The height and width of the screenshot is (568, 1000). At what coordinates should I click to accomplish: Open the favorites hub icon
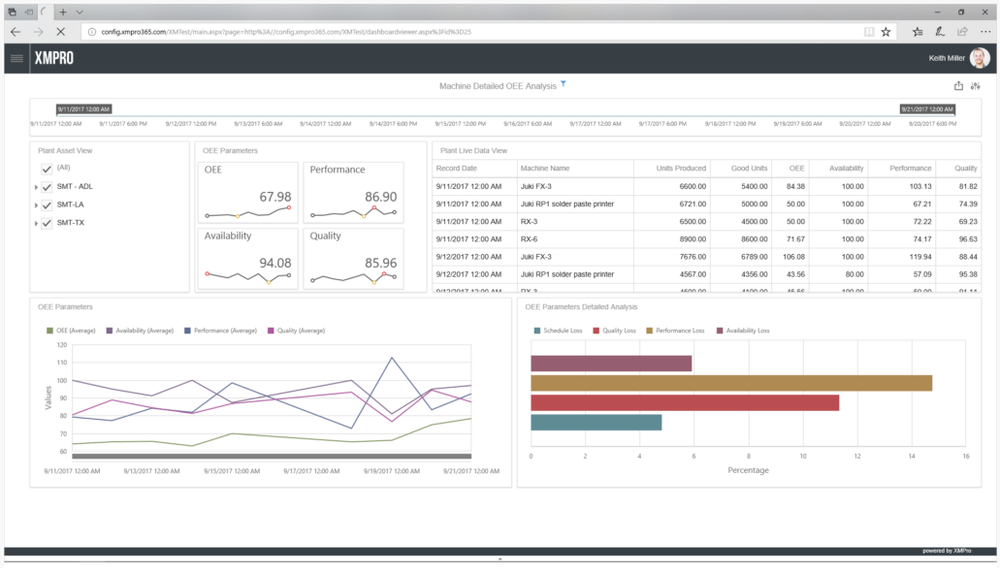(918, 32)
